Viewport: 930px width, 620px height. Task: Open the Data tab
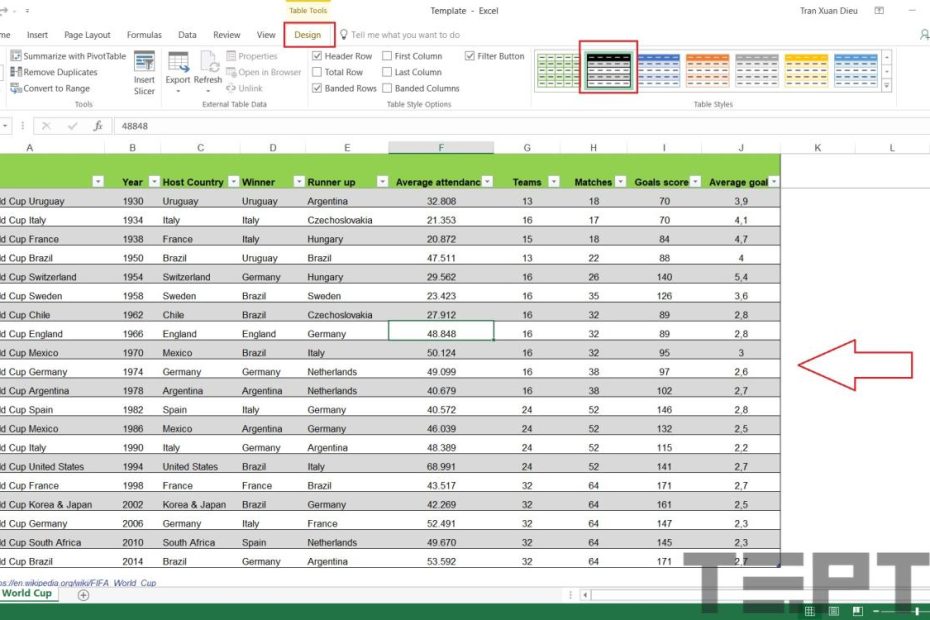pos(187,35)
